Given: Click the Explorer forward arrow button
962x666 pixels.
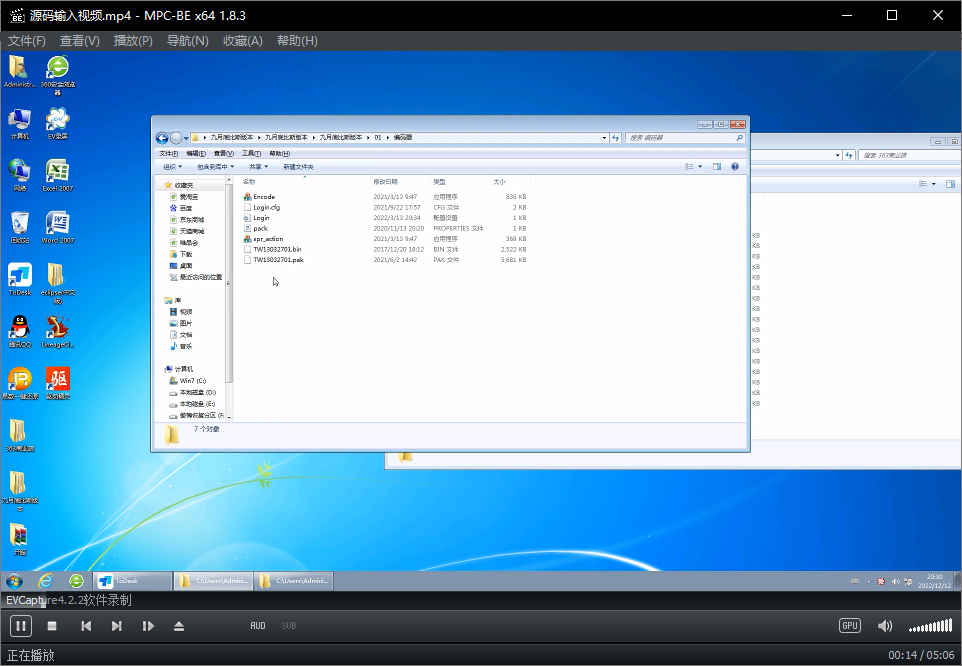Looking at the screenshot, I should (176, 138).
